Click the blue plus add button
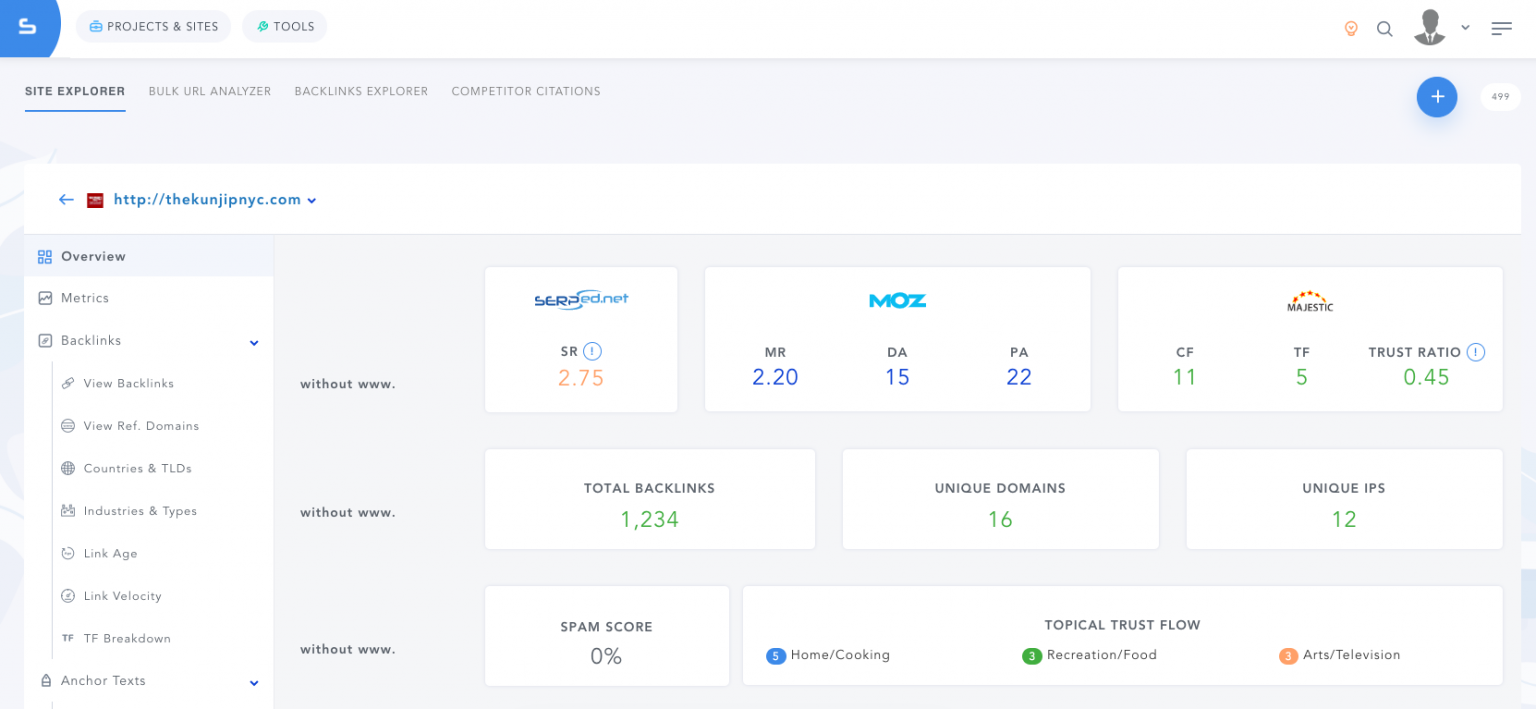The width and height of the screenshot is (1536, 709). coord(1437,97)
